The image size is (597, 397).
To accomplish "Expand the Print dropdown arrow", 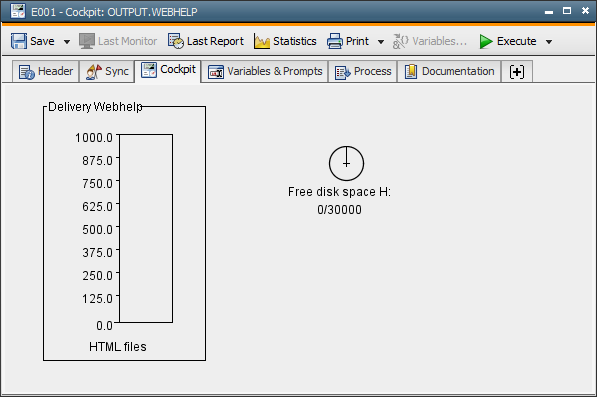I will tap(381, 41).
